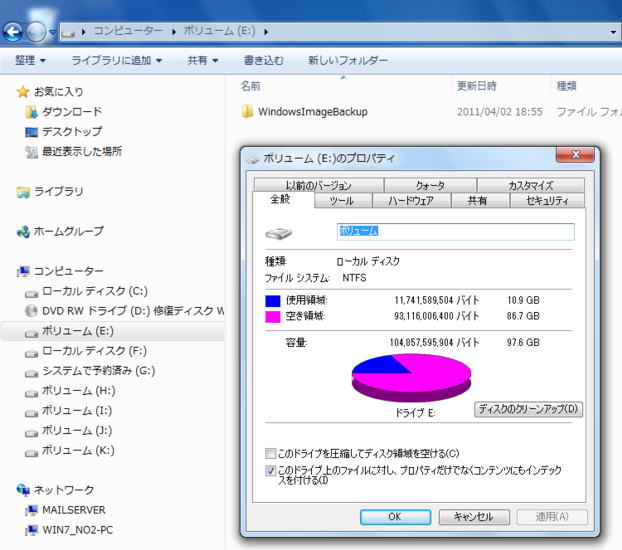The width and height of the screenshot is (622, 550).
Task: Click the キャンセル button
Action: pos(474,517)
